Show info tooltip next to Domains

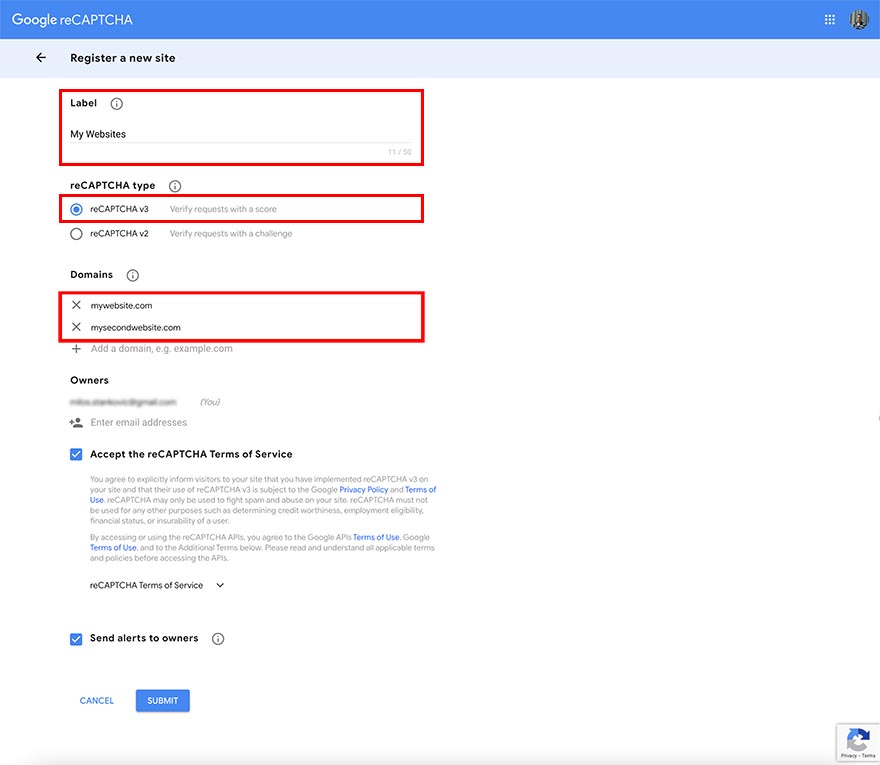[x=132, y=275]
